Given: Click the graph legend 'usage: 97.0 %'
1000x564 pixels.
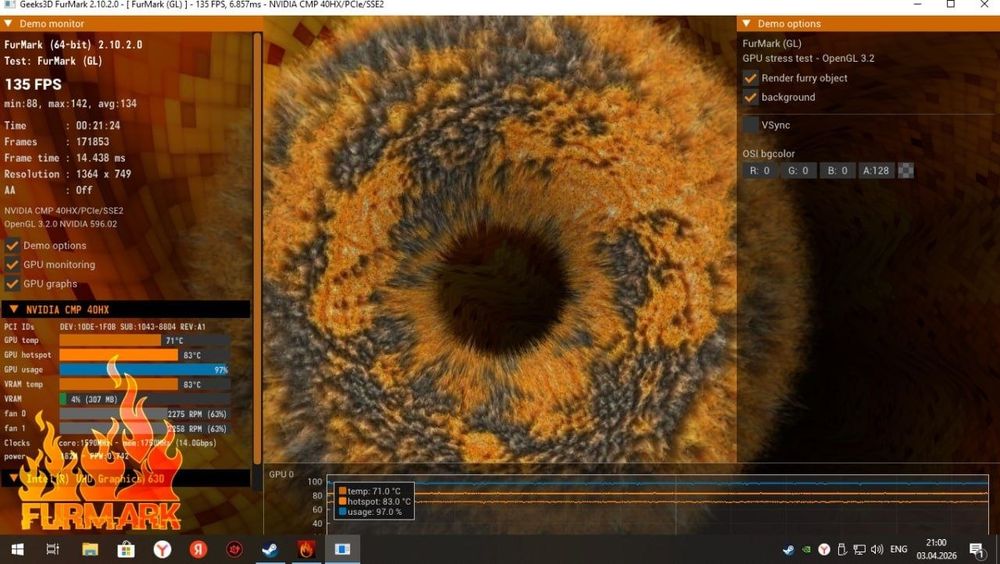Looking at the screenshot, I should click(370, 512).
